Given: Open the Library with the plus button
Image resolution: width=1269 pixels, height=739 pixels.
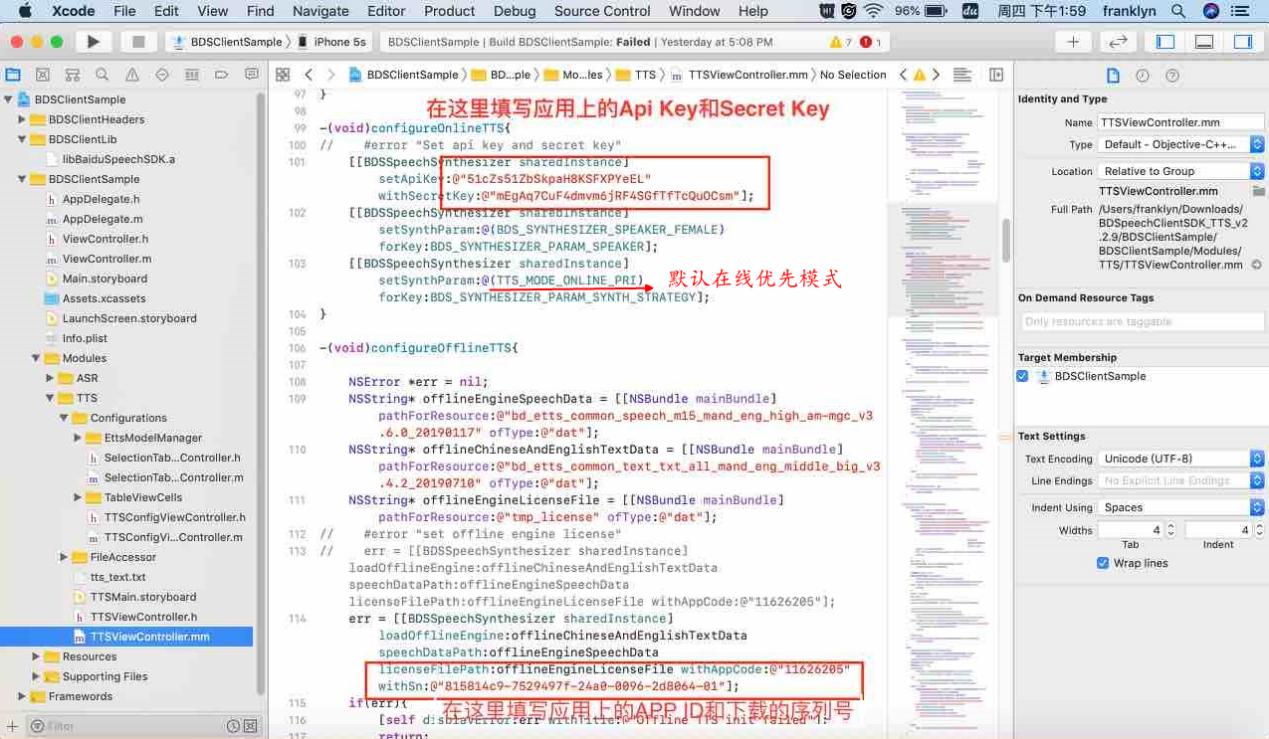Looking at the screenshot, I should pos(1073,42).
